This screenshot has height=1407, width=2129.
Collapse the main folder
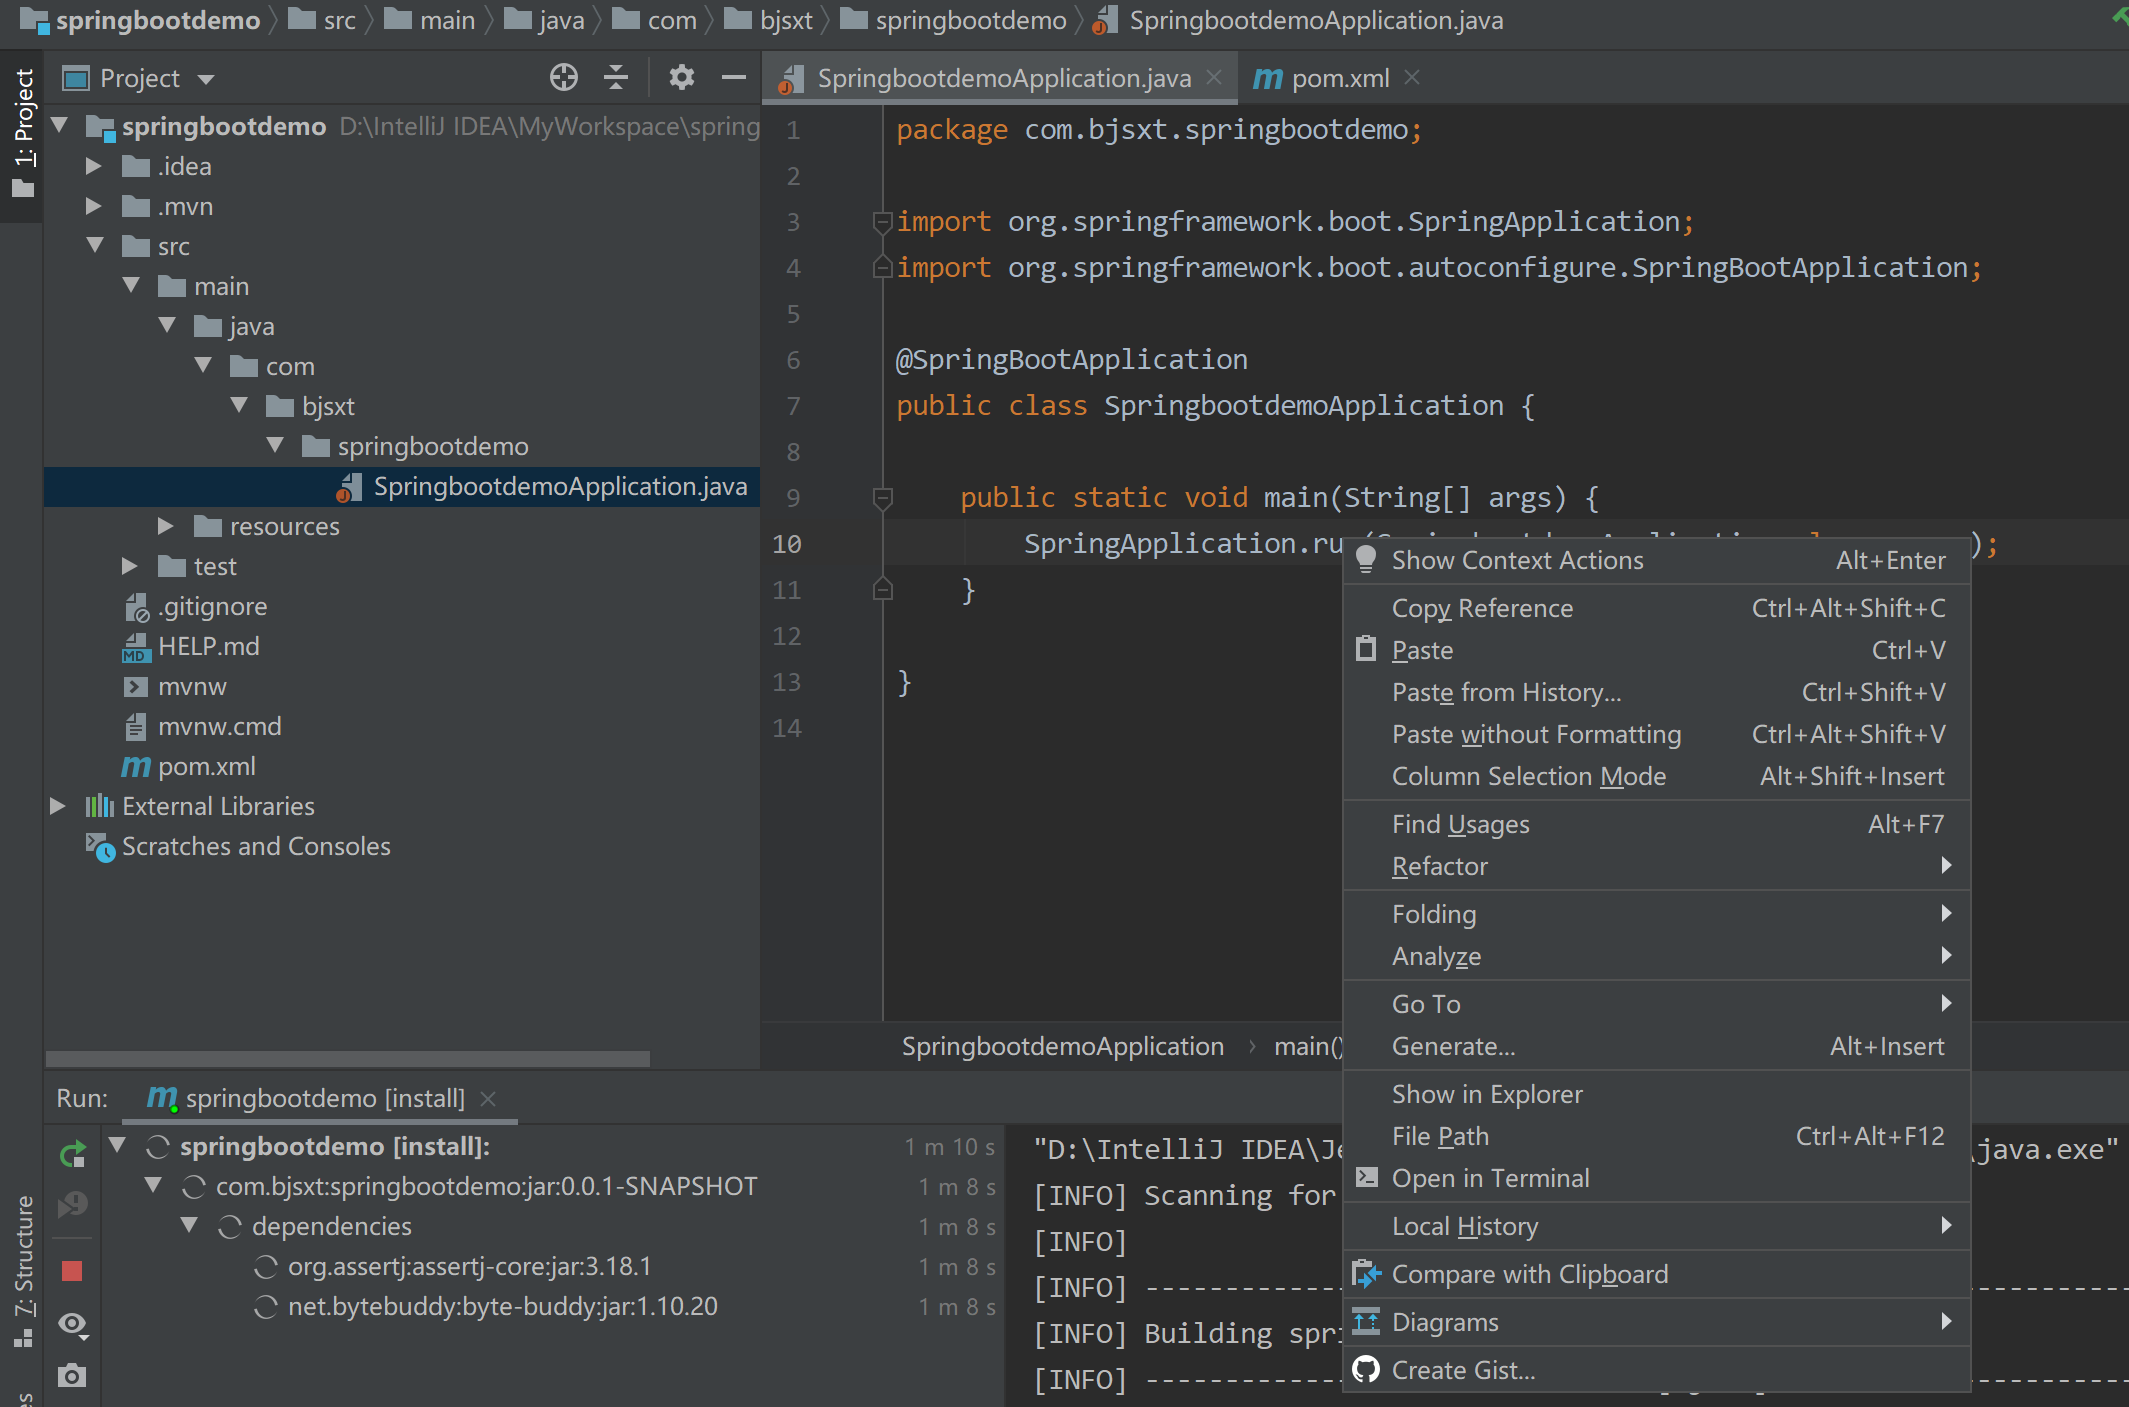pos(131,285)
